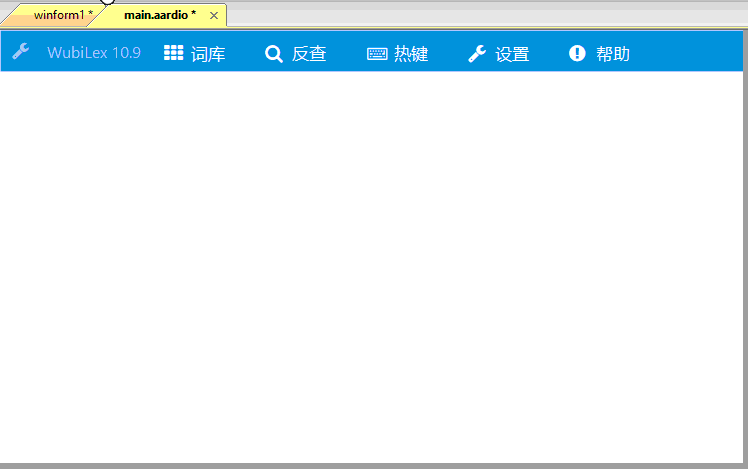Click the WubiLex 10.9 title text
Screen dimensions: 748x469
[x=94, y=52]
